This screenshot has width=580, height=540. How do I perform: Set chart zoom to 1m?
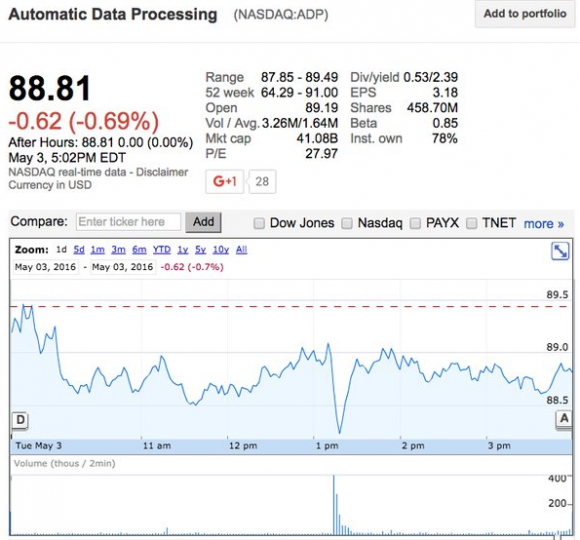pos(98,250)
